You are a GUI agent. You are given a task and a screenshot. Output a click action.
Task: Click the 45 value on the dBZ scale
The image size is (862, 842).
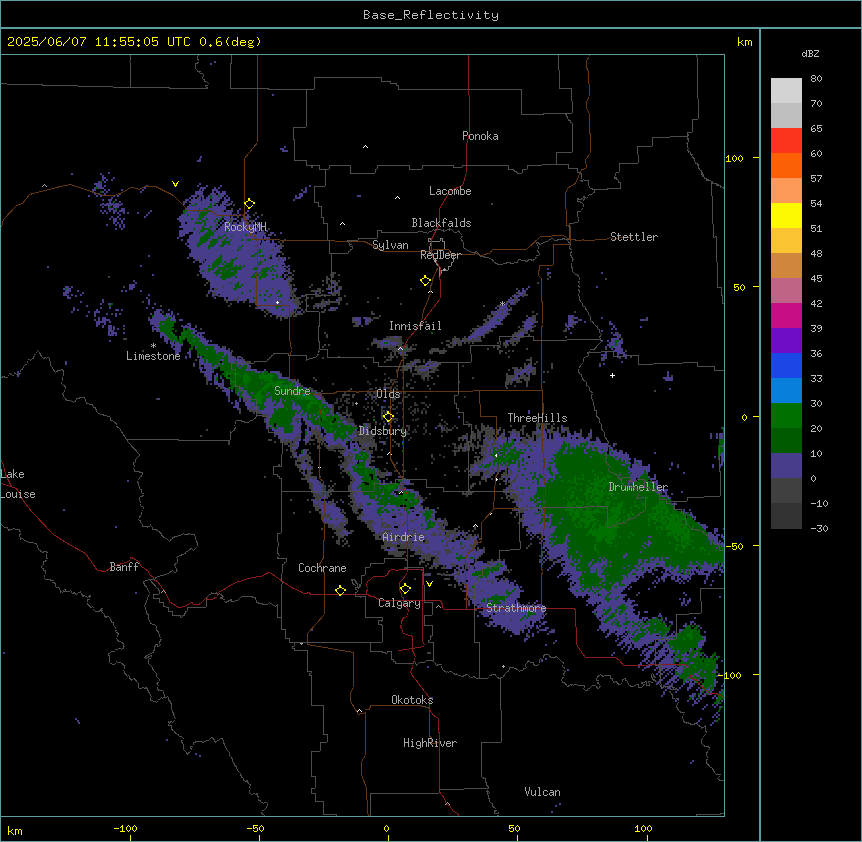816,279
